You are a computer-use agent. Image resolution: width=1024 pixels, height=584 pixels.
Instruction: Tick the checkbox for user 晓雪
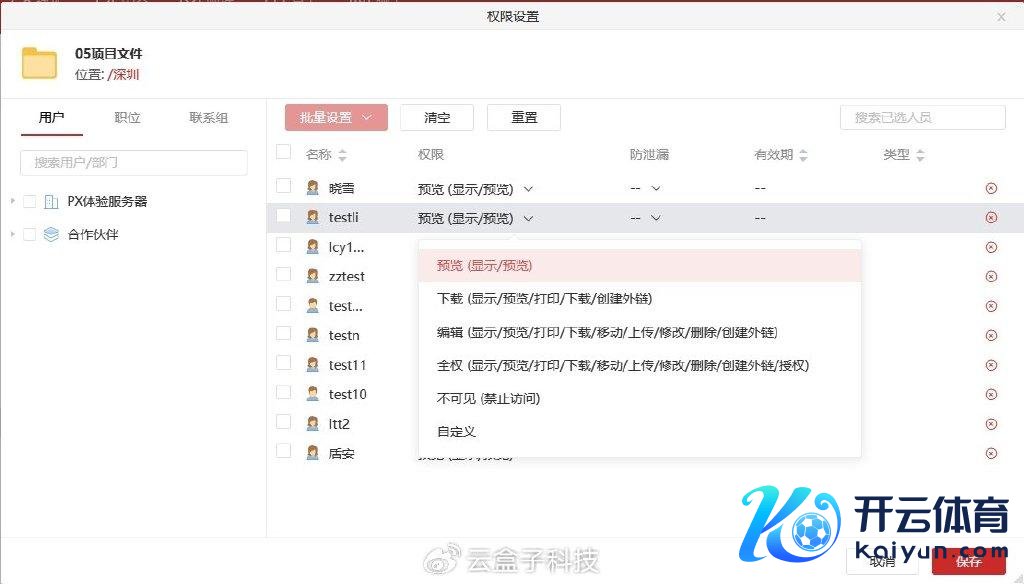click(284, 186)
